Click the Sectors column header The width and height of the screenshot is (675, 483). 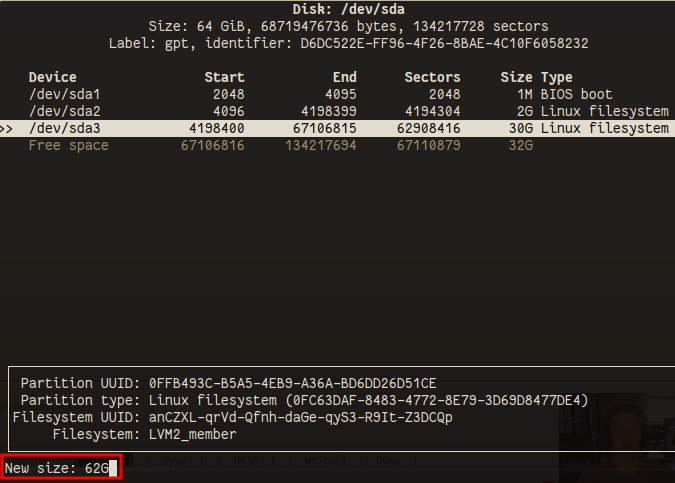432,77
